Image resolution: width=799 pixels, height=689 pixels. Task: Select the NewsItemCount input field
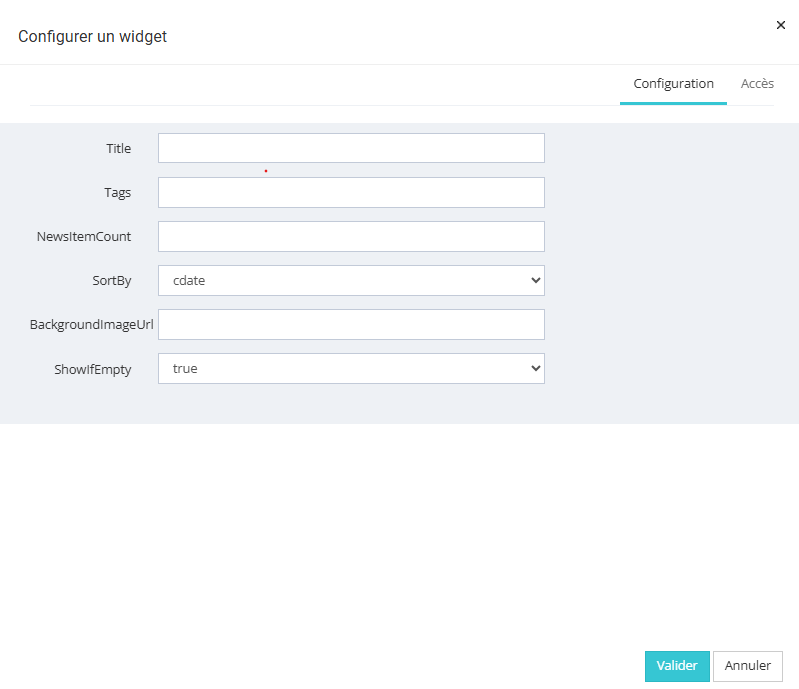[351, 236]
